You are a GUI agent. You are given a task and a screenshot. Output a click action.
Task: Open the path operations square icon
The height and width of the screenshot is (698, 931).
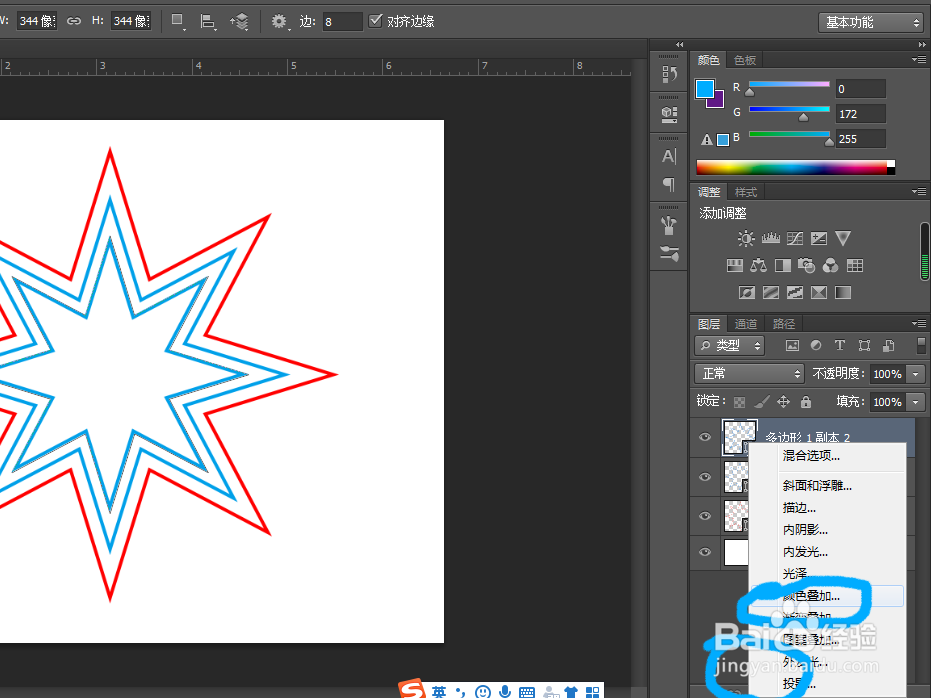pyautogui.click(x=178, y=21)
